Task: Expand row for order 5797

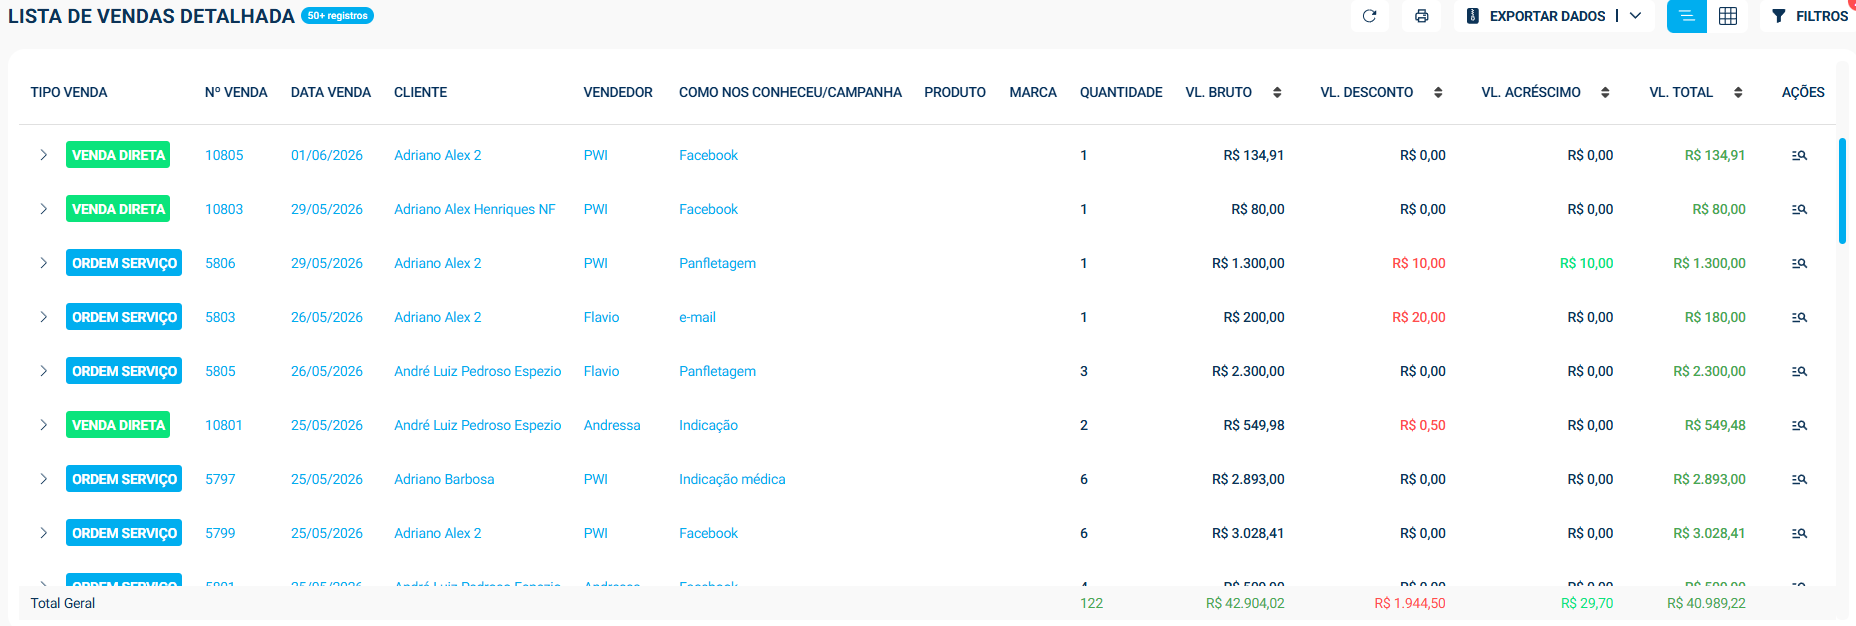Action: 43,479
